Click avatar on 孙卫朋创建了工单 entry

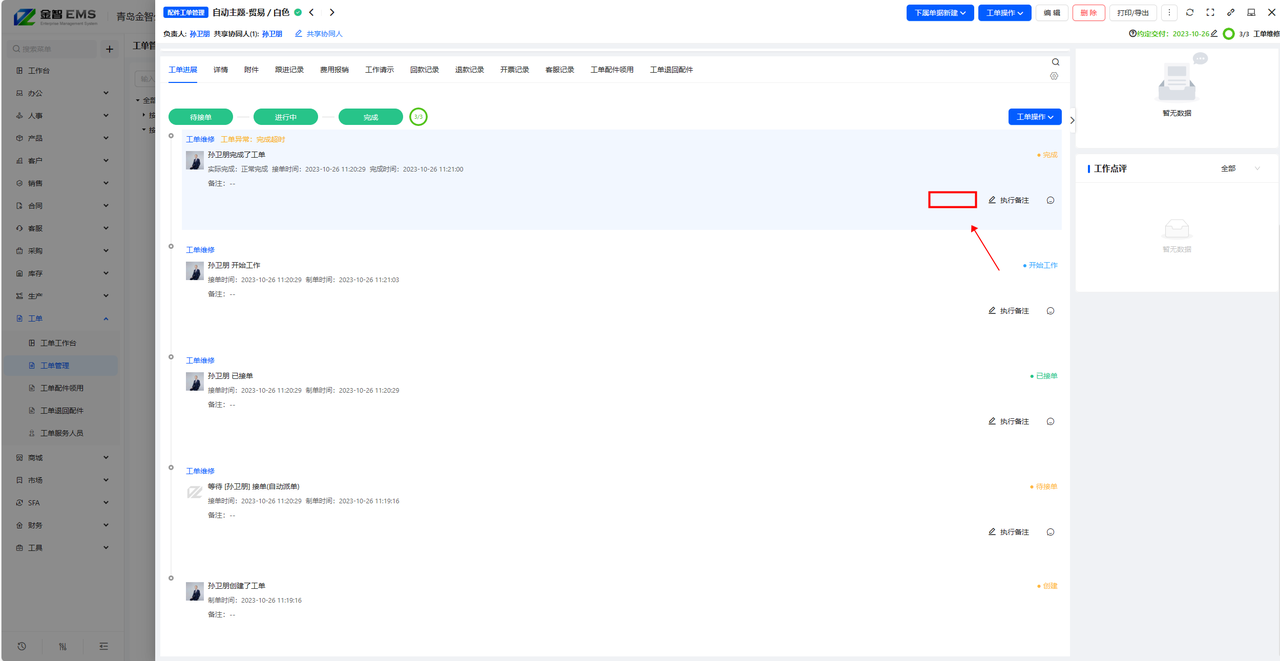(x=195, y=591)
